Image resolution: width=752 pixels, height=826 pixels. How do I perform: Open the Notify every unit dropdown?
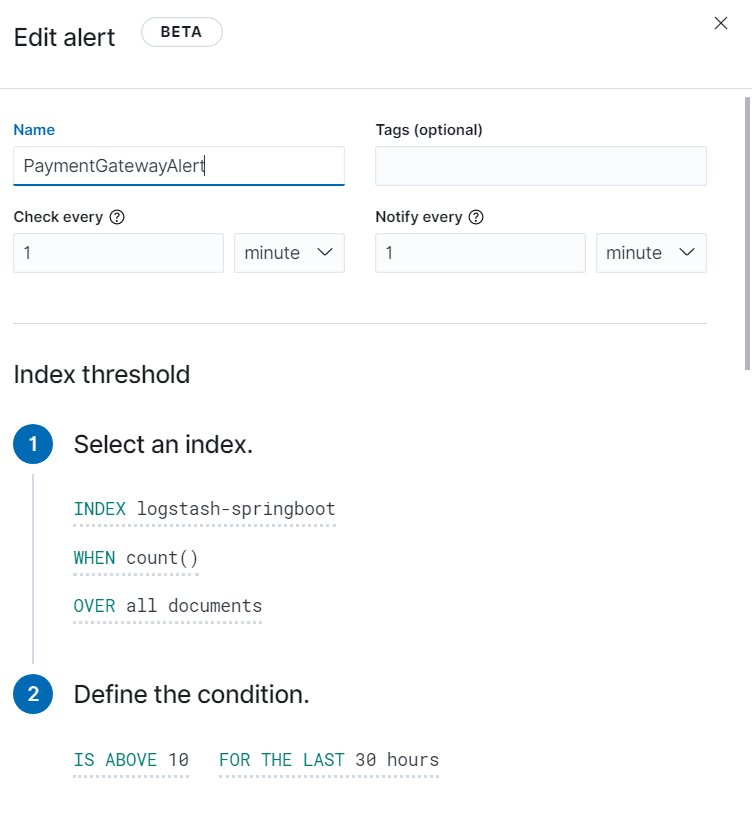pyautogui.click(x=651, y=253)
